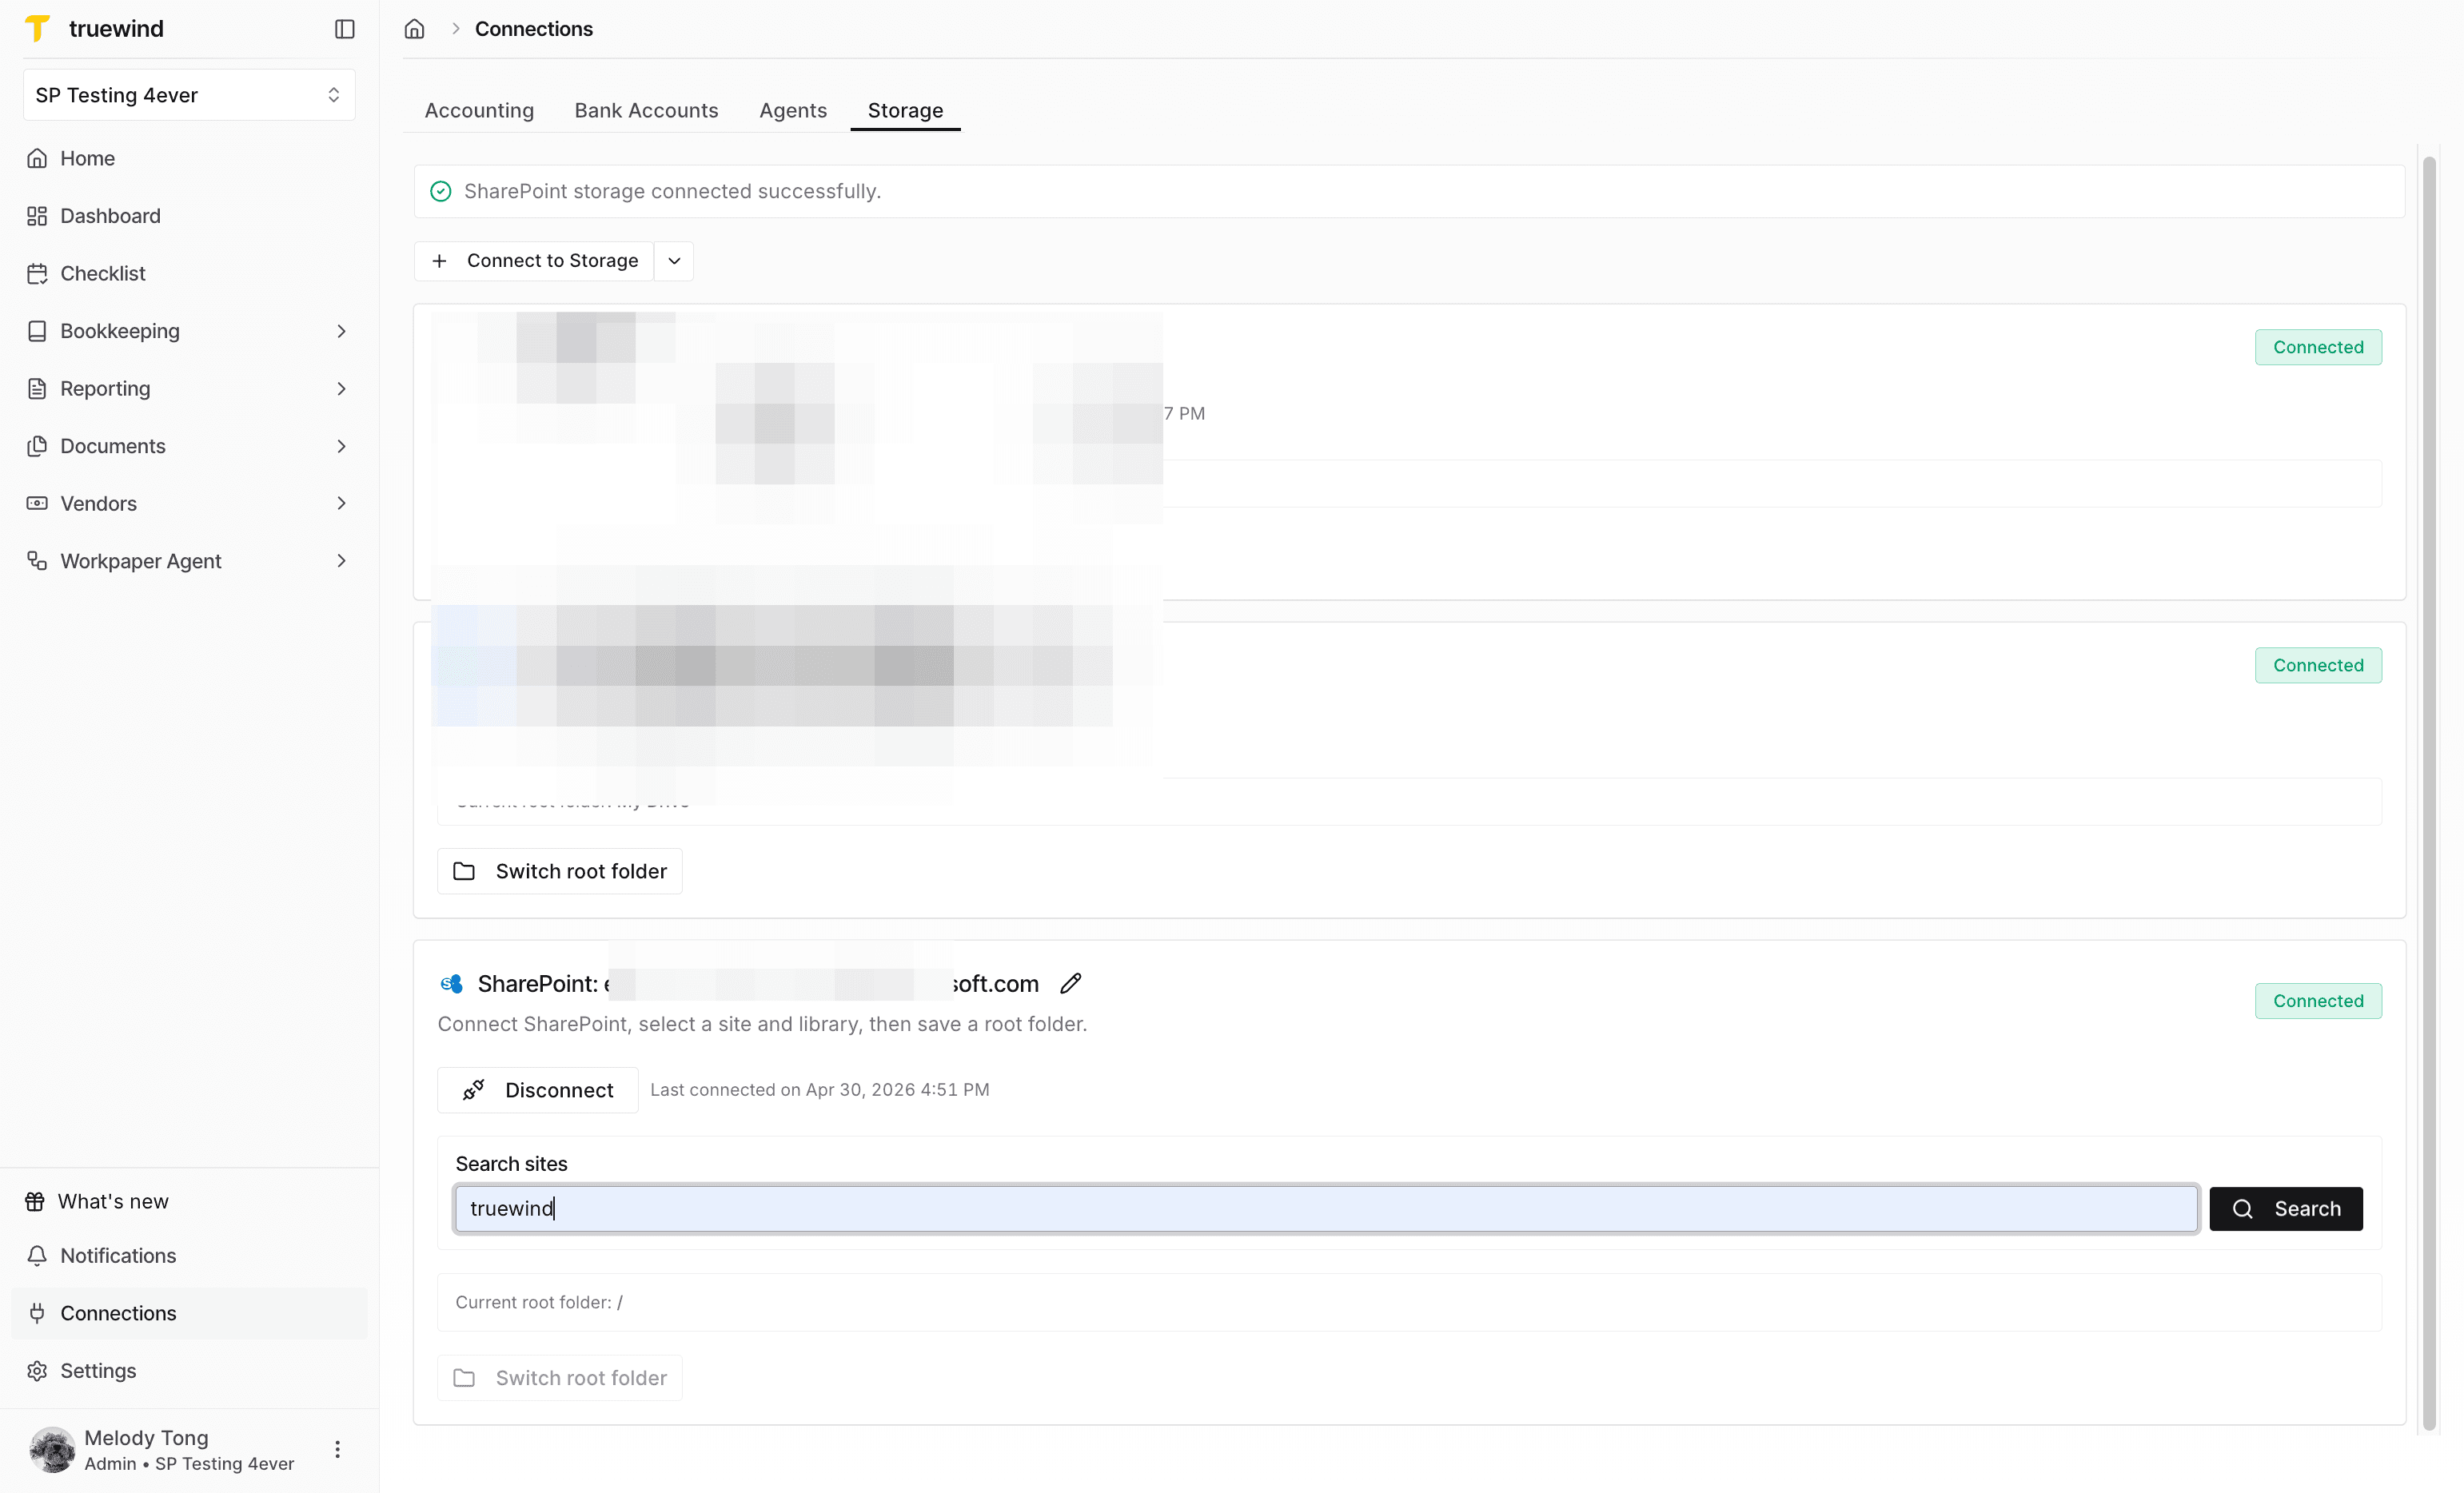Click the Settings gear icon
This screenshot has width=2464, height=1493.
[37, 1370]
